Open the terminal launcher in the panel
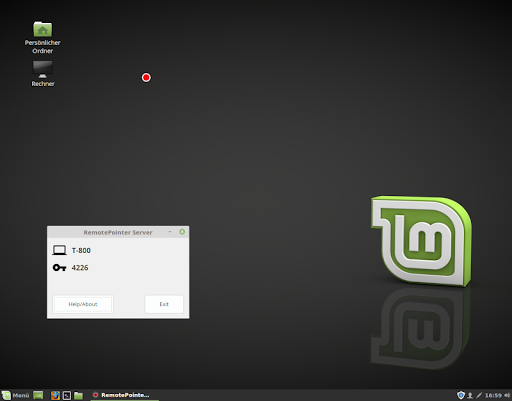The width and height of the screenshot is (512, 401). point(67,395)
